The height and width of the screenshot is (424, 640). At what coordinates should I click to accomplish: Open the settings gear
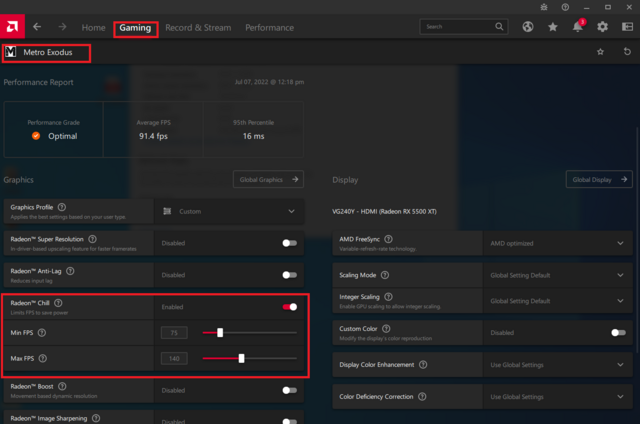[x=602, y=27]
